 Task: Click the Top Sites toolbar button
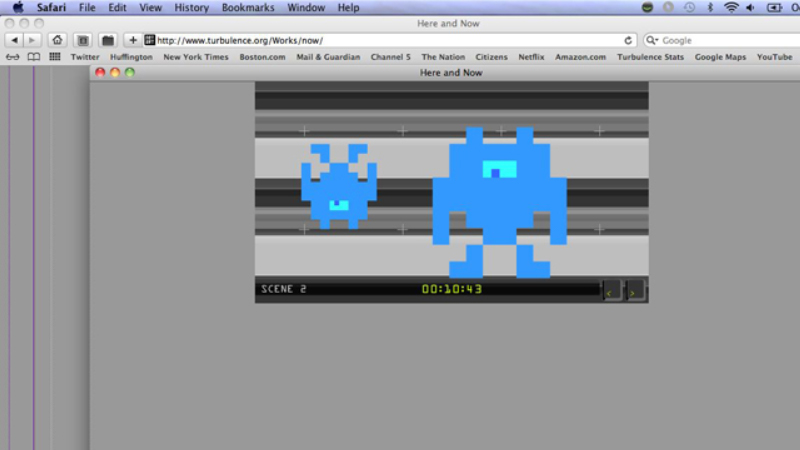click(x=83, y=40)
